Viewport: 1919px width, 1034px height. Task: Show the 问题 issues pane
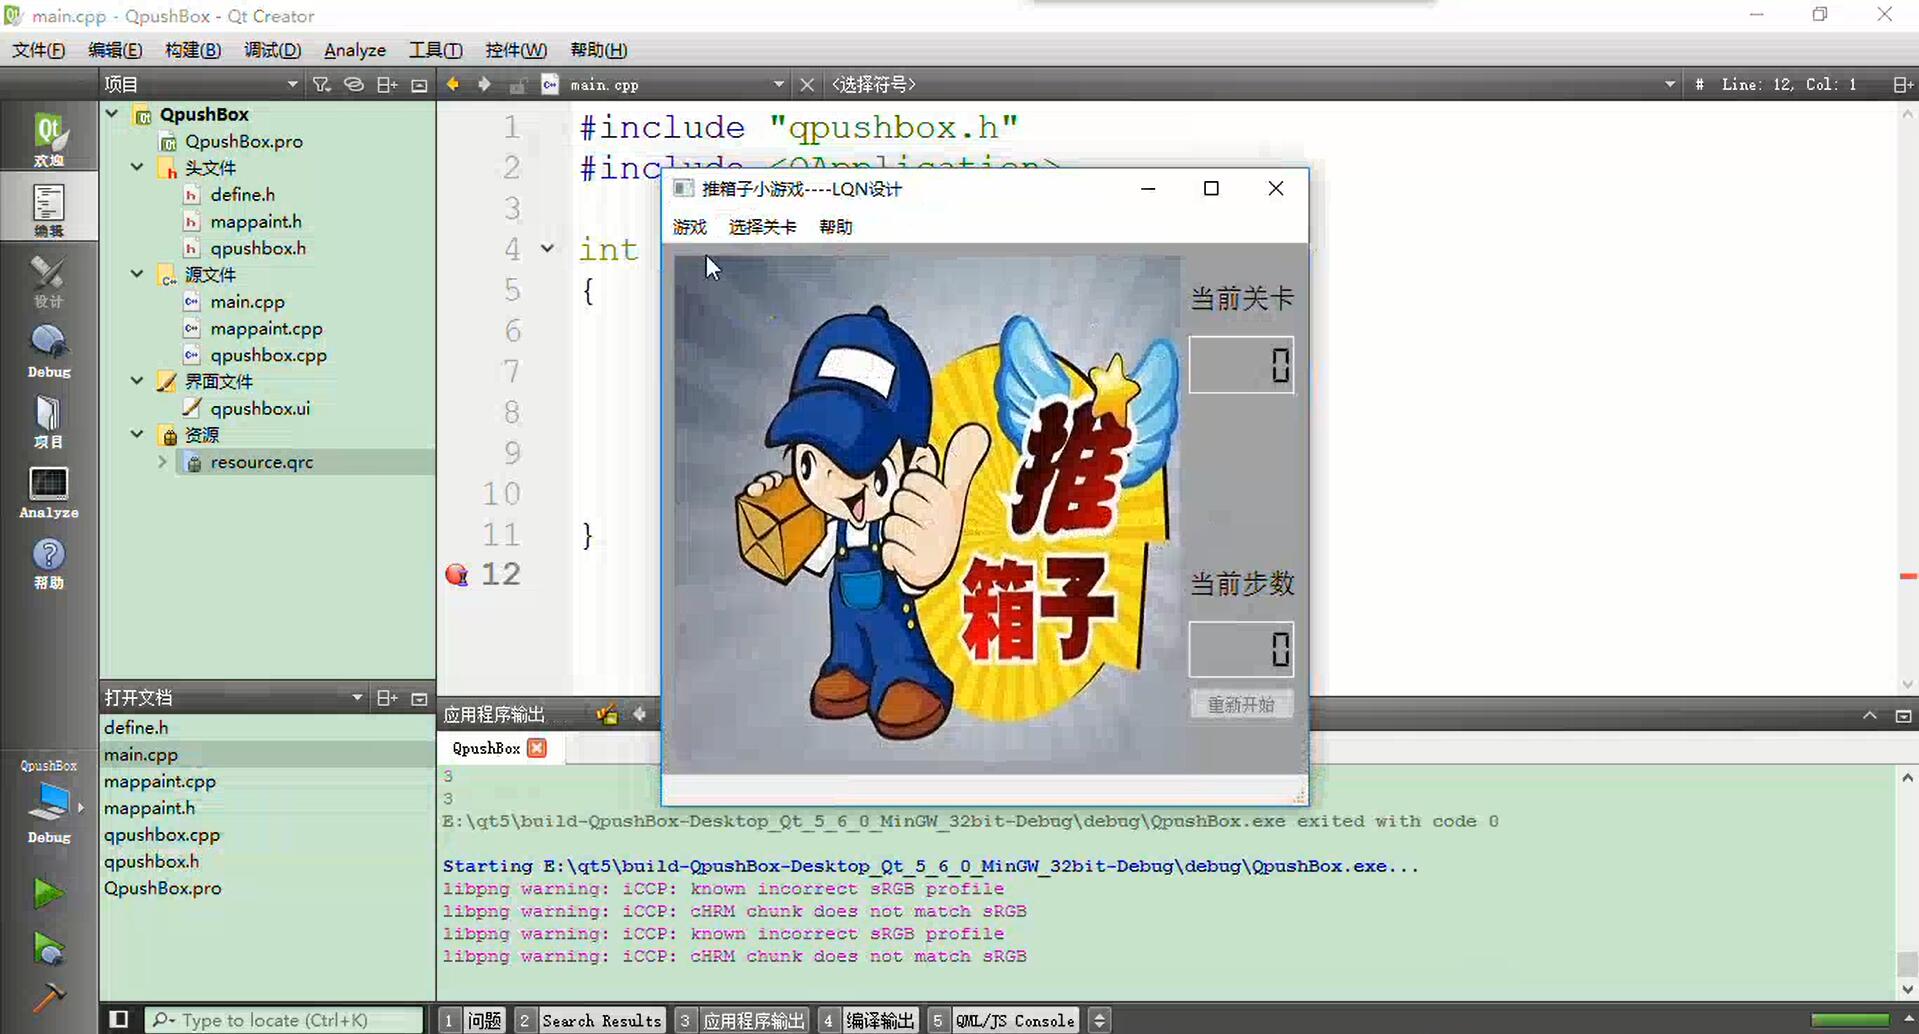pyautogui.click(x=473, y=1020)
